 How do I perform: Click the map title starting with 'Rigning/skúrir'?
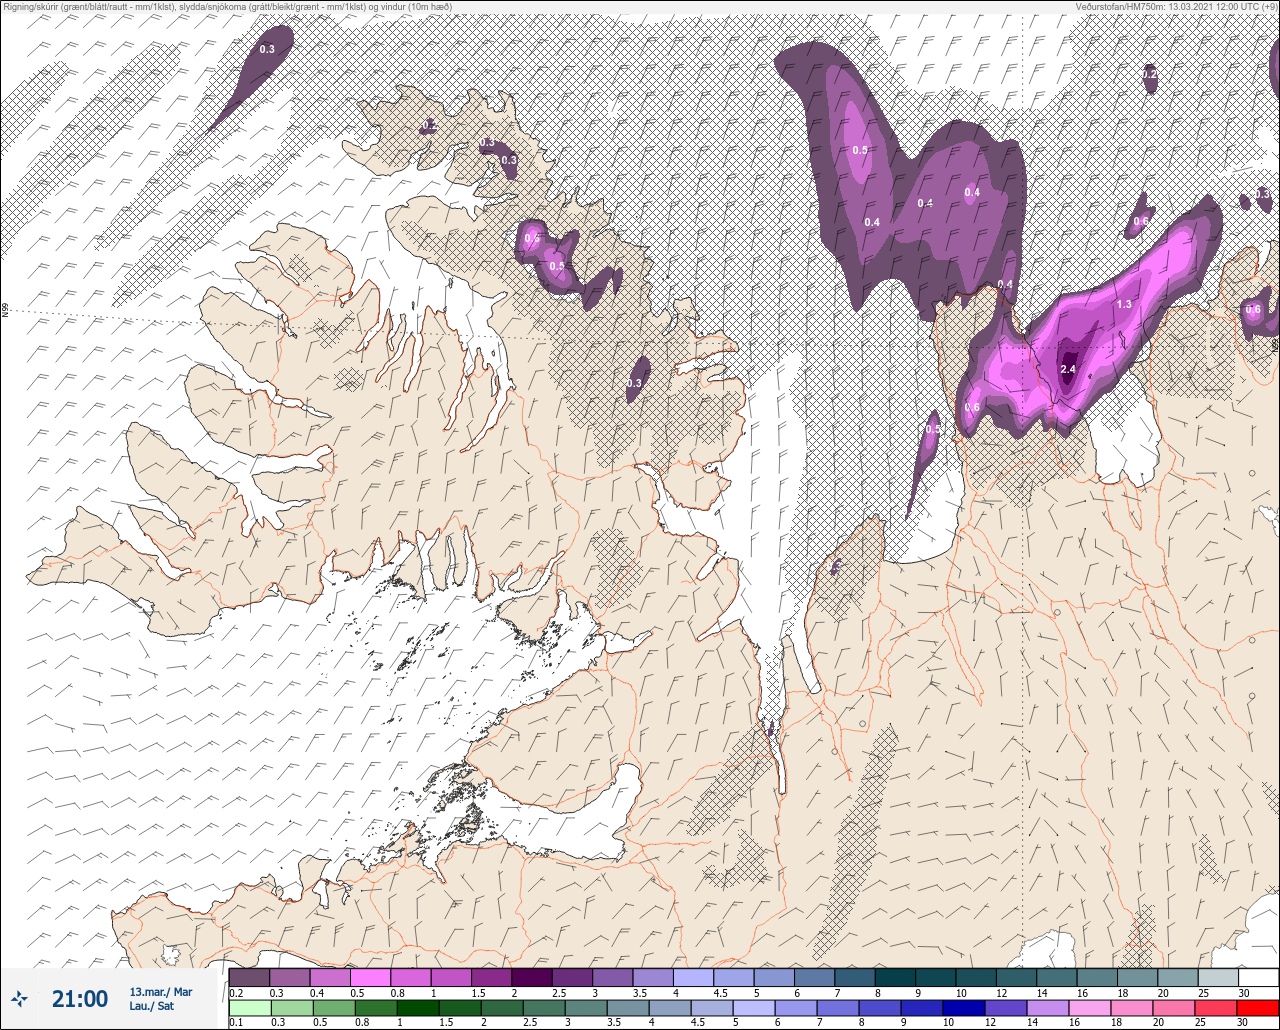click(x=227, y=6)
